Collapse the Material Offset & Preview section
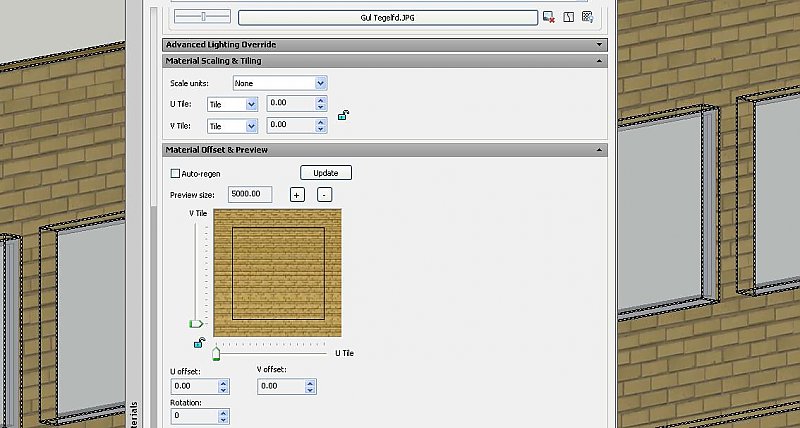800x428 pixels. [385, 150]
